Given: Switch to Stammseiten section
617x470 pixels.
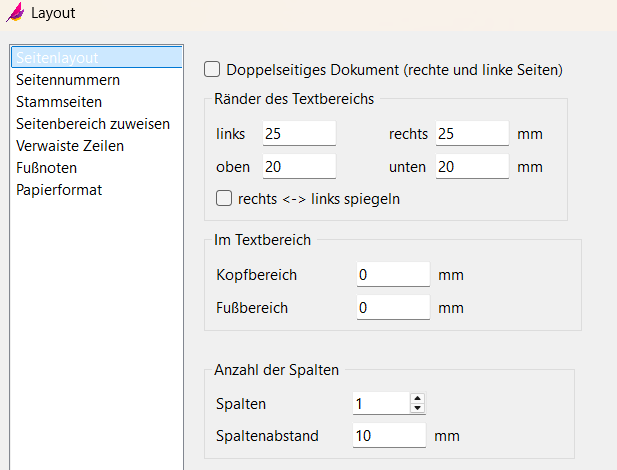Looking at the screenshot, I should coord(58,102).
